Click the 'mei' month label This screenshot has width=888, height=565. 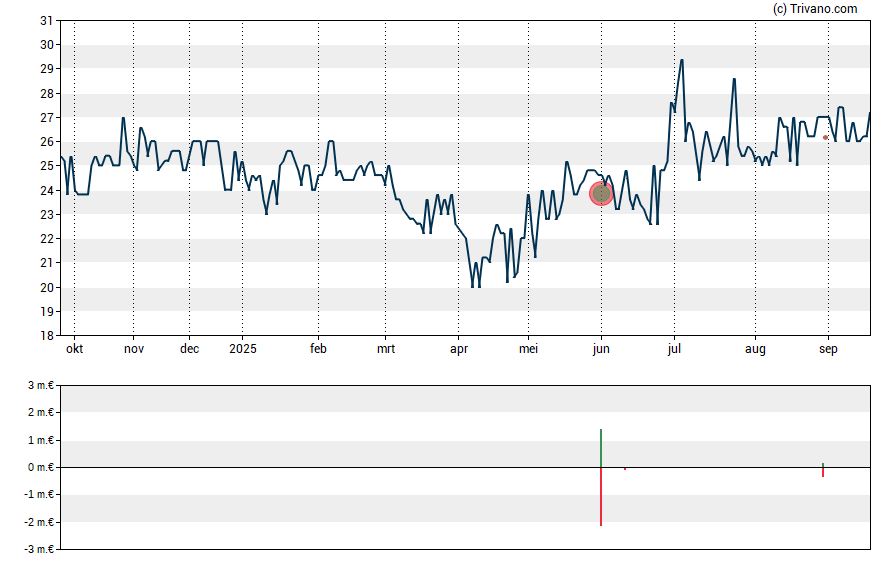pos(528,349)
